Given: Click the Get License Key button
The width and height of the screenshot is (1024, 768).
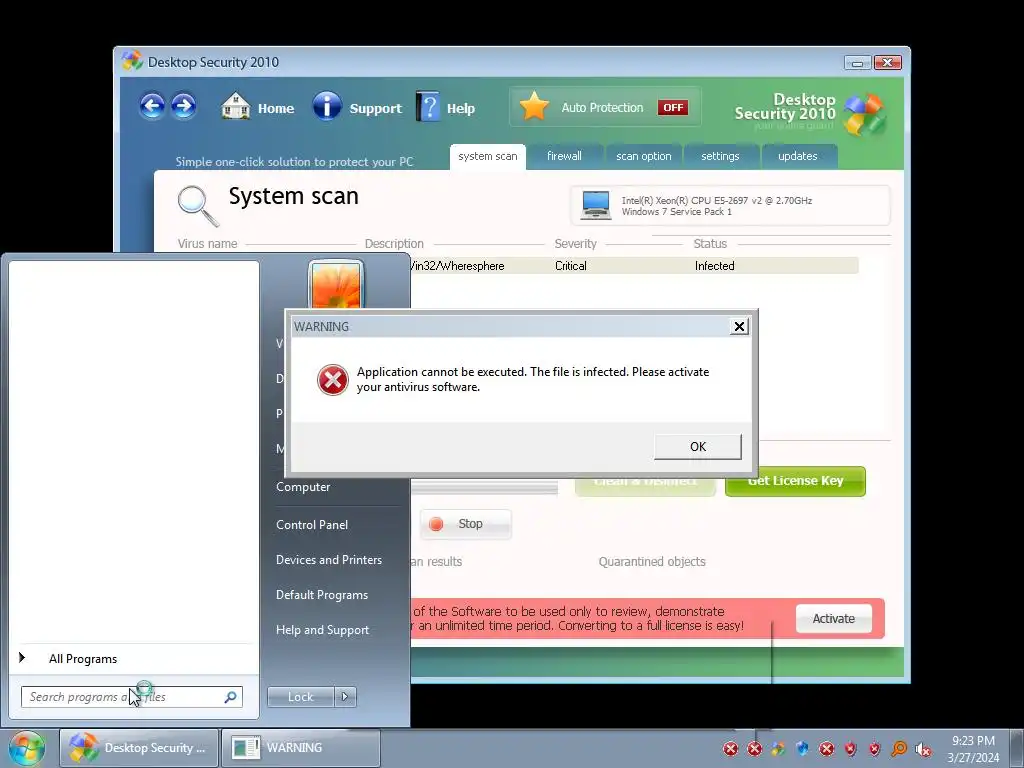Looking at the screenshot, I should [795, 481].
